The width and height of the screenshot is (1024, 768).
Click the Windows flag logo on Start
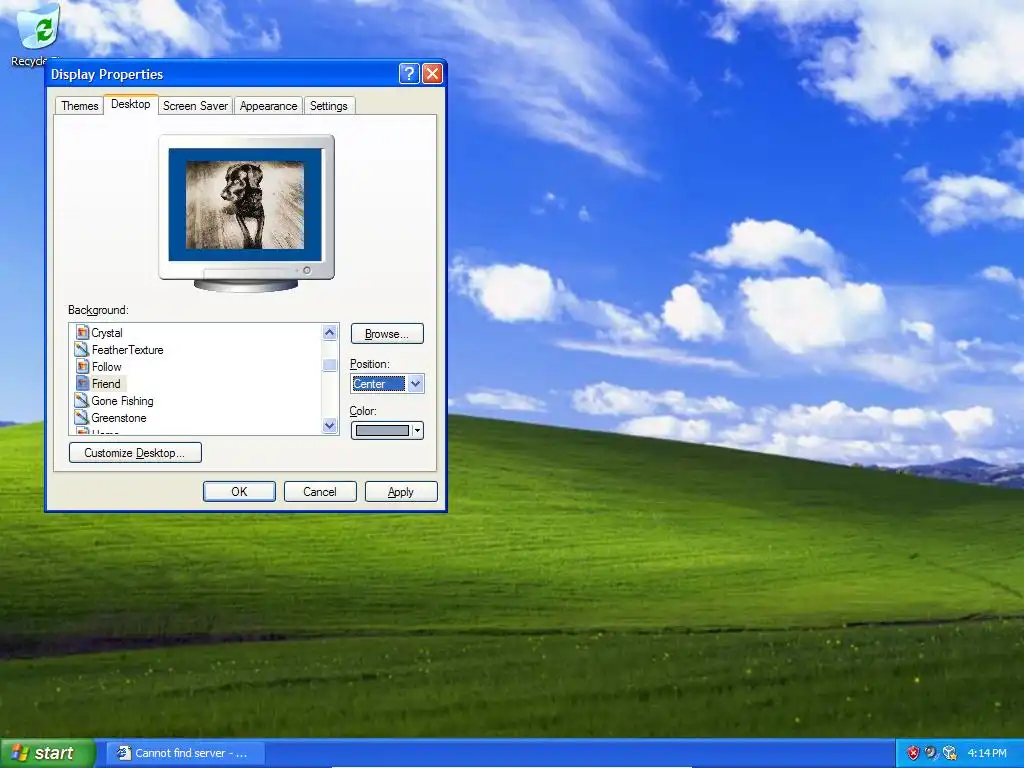tap(20, 753)
